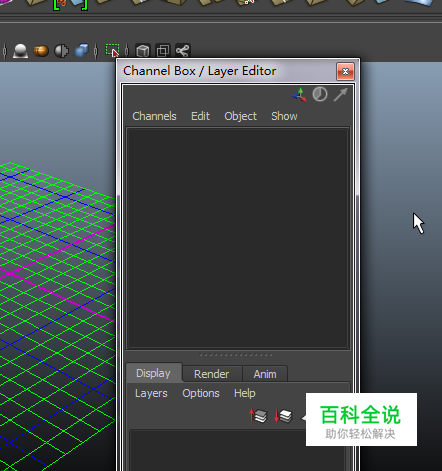Switch to the Render layer tab
The width and height of the screenshot is (442, 471).
pyautogui.click(x=212, y=374)
